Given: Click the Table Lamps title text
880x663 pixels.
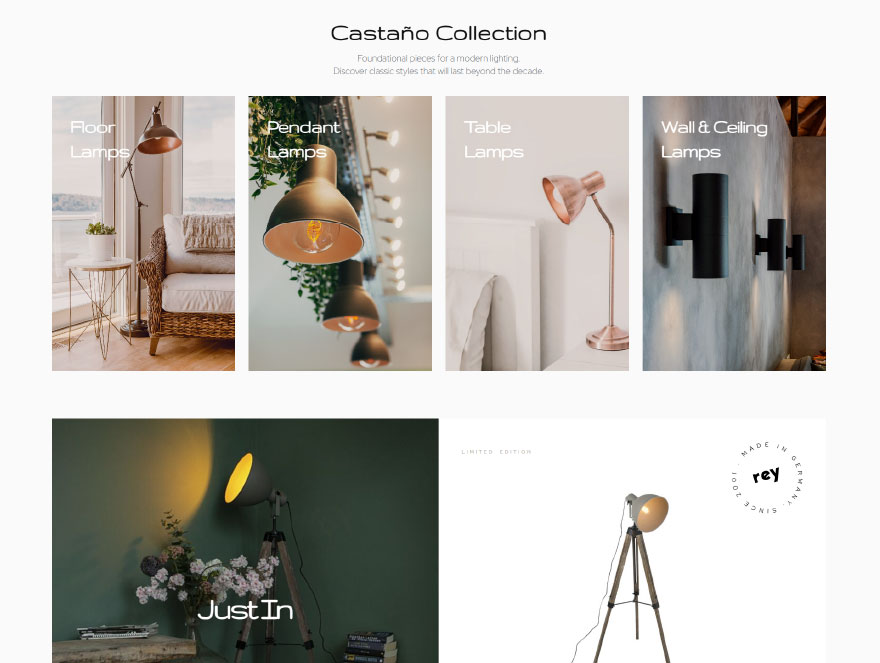Looking at the screenshot, I should point(494,140).
